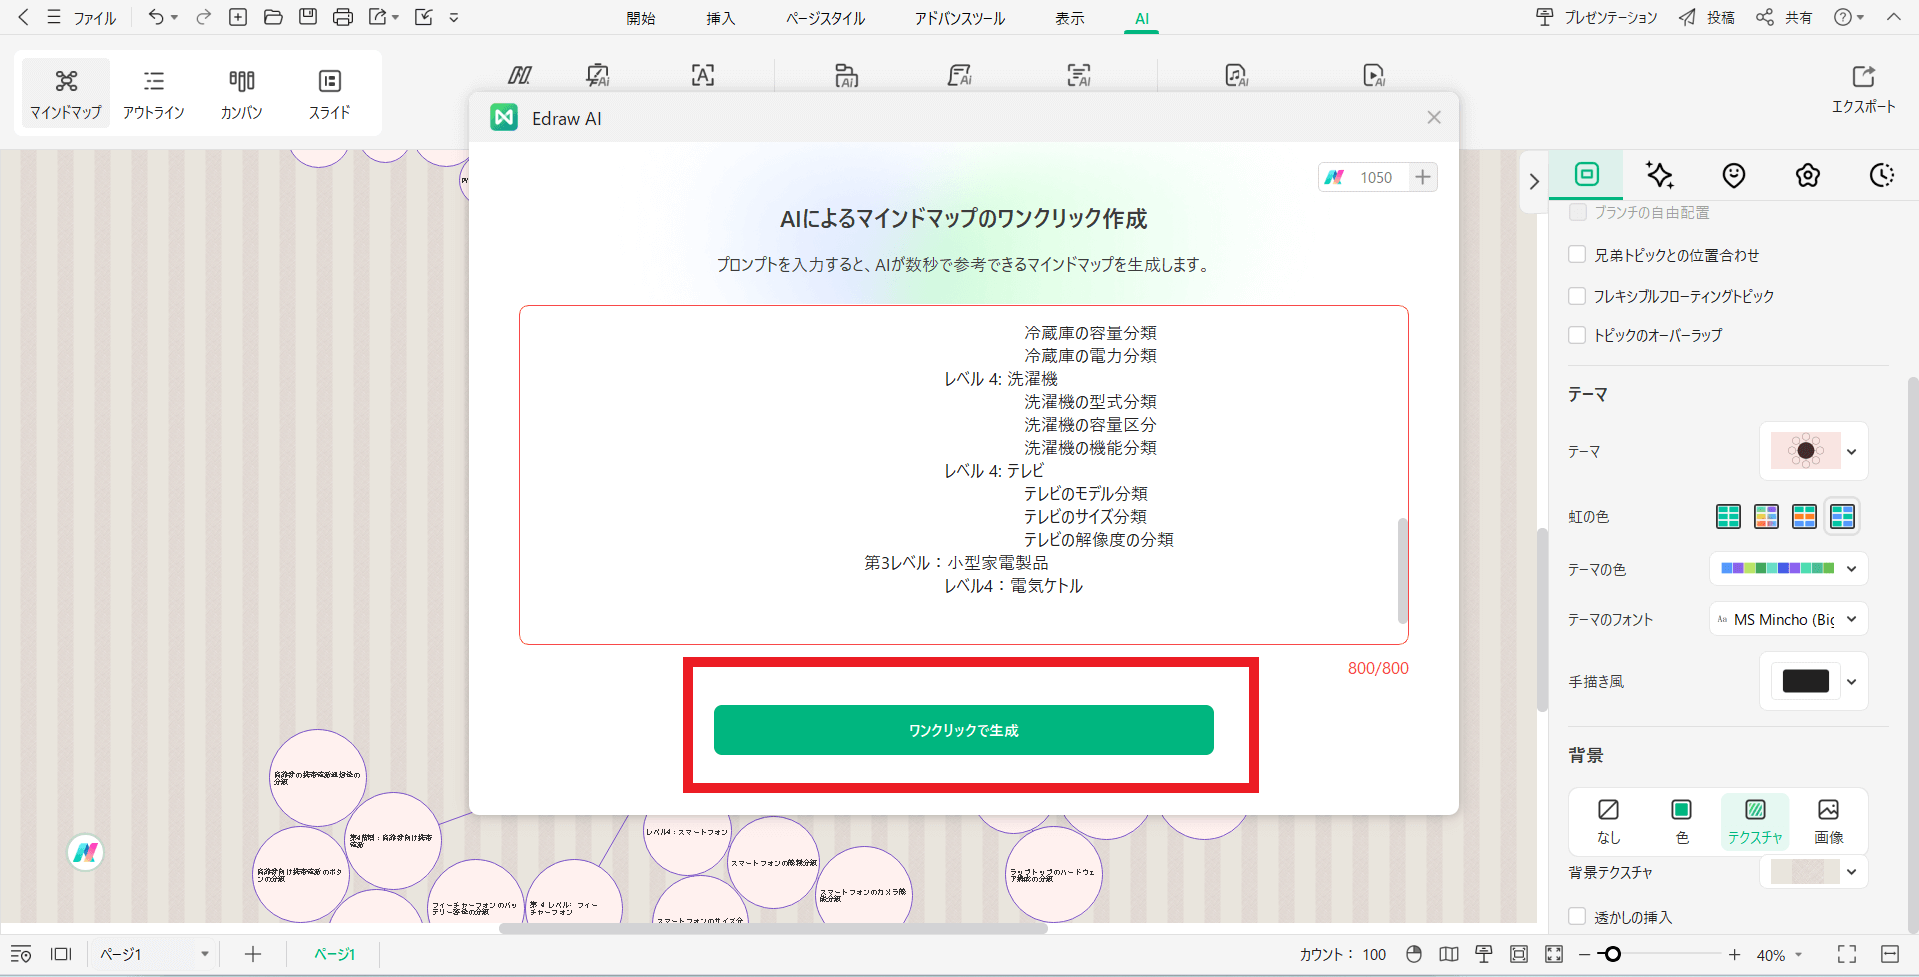Click the エクスポート export icon
This screenshot has height=977, width=1919.
pos(1863,88)
